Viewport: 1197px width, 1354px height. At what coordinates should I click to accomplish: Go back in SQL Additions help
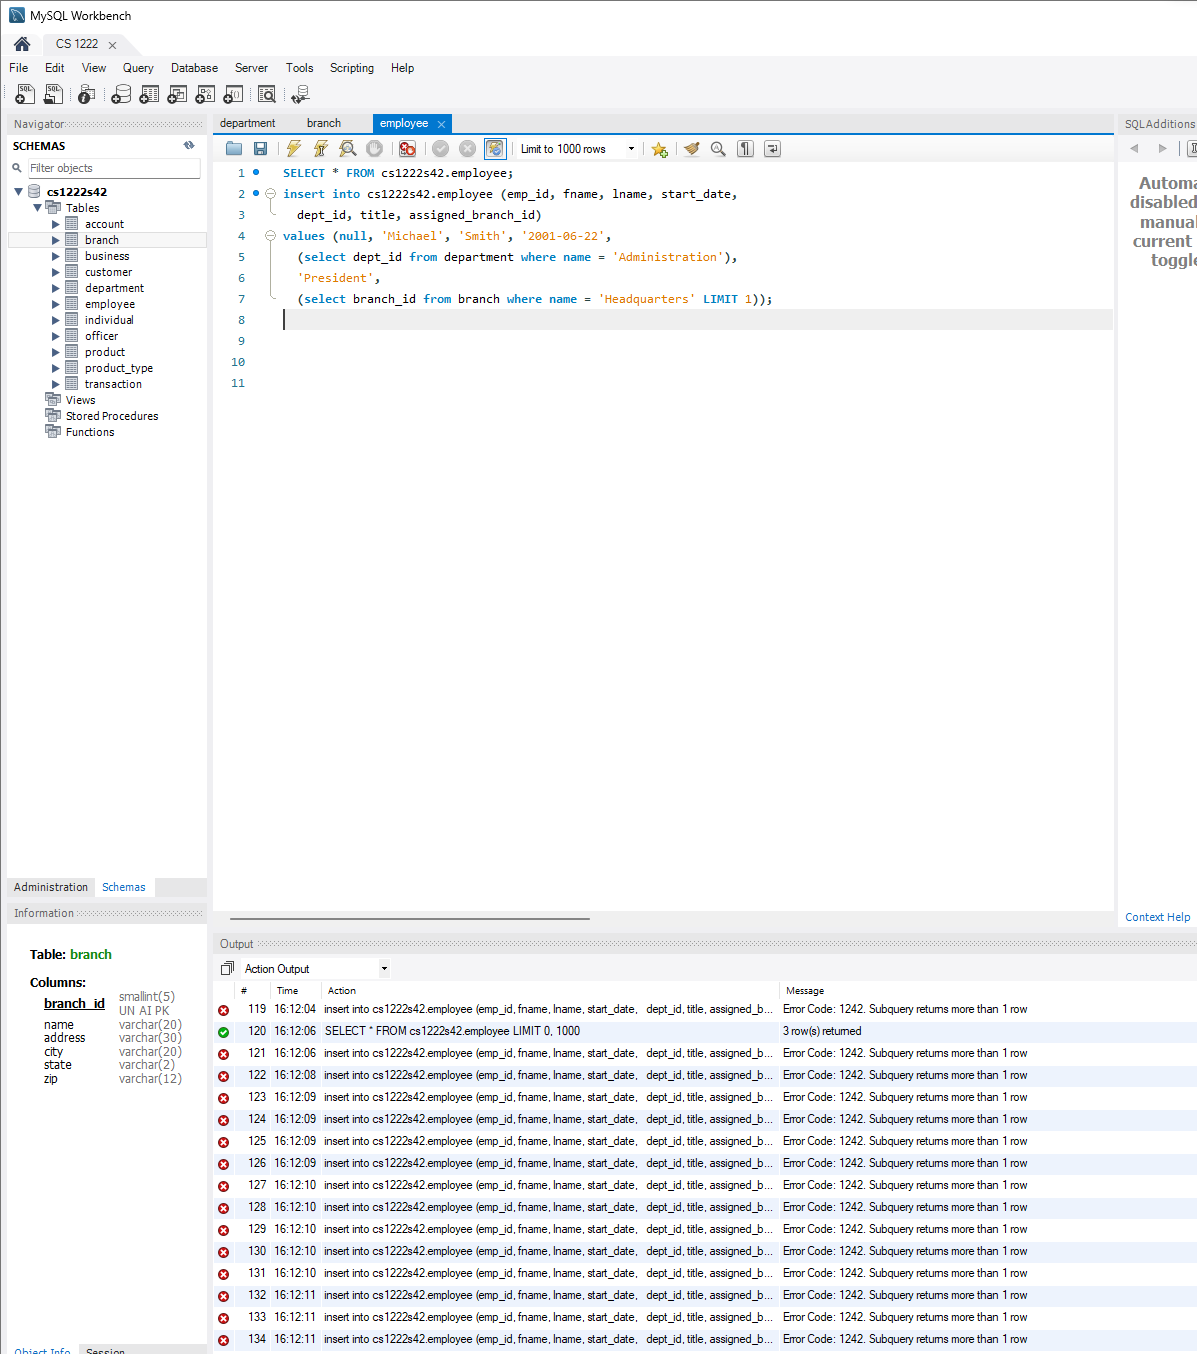pos(1134,148)
